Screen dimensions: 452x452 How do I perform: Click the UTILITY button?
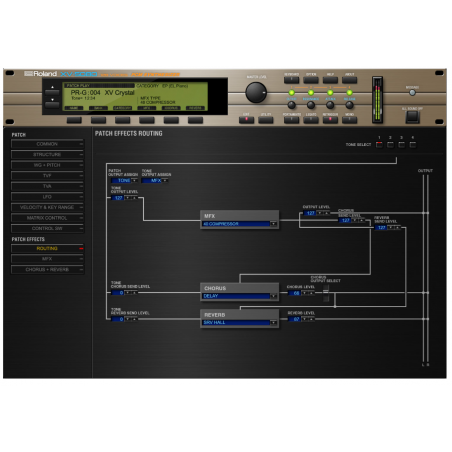pyautogui.click(x=266, y=120)
